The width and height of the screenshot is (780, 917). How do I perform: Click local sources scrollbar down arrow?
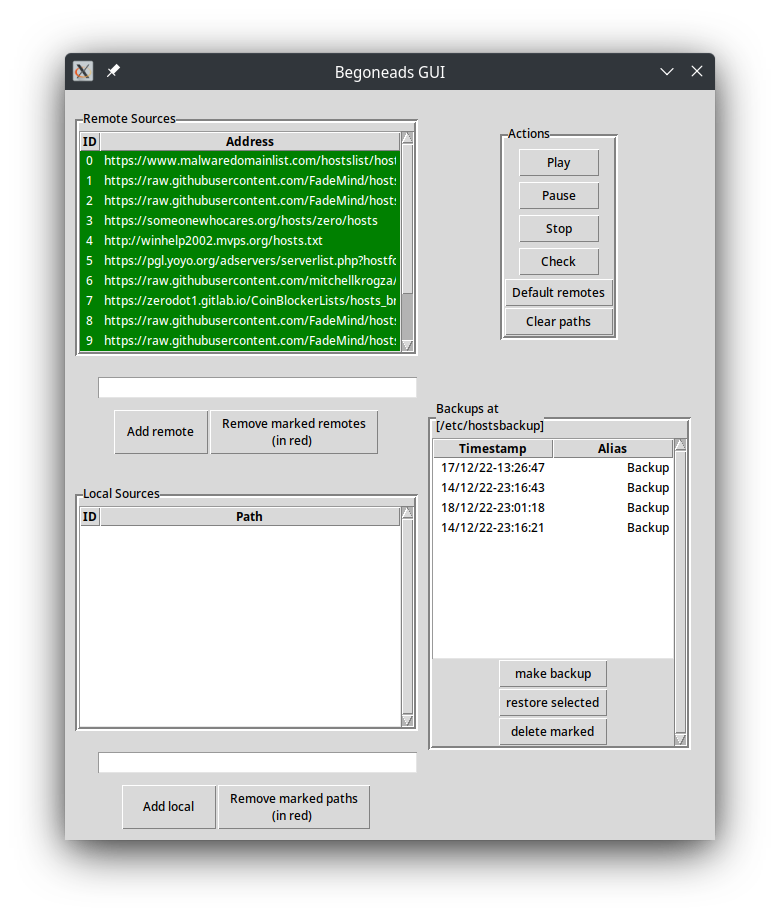tap(408, 720)
